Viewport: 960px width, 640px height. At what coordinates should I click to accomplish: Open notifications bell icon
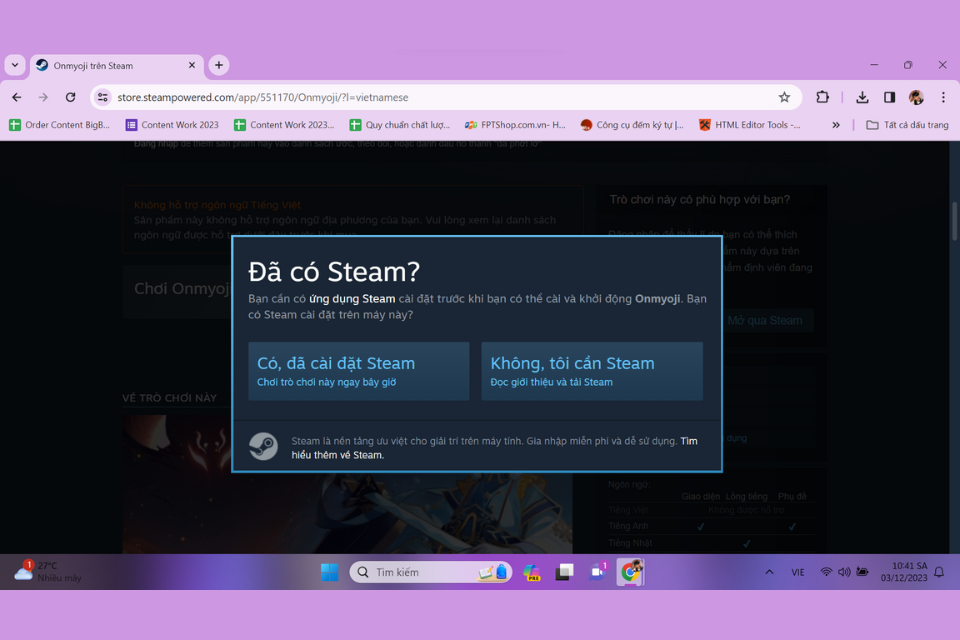939,572
